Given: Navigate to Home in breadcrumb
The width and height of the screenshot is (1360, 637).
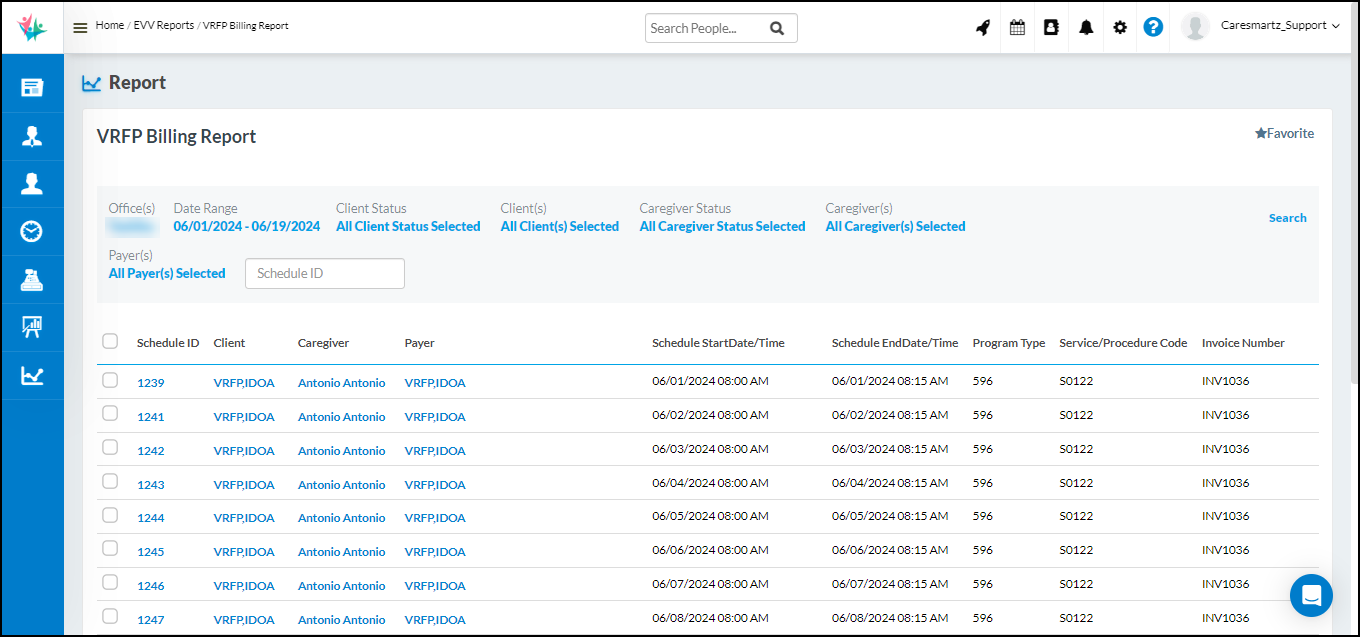Looking at the screenshot, I should (110, 26).
